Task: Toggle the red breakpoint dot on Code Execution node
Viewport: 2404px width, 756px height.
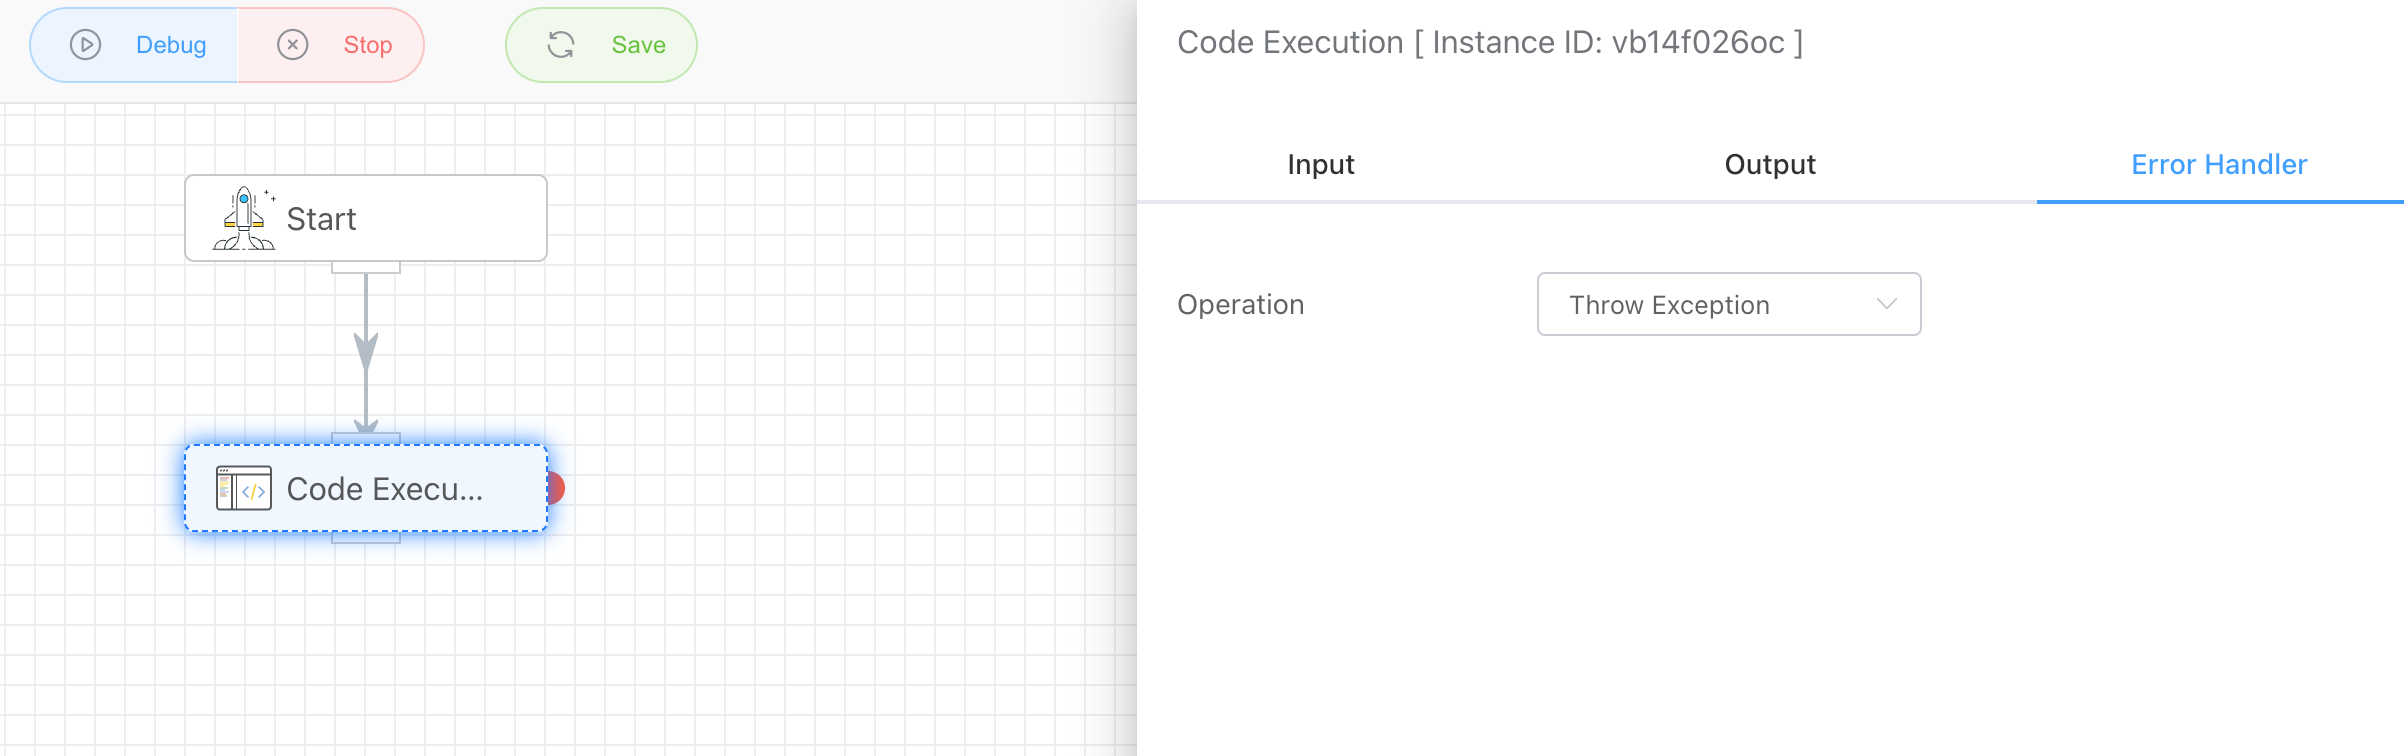Action: tap(556, 489)
